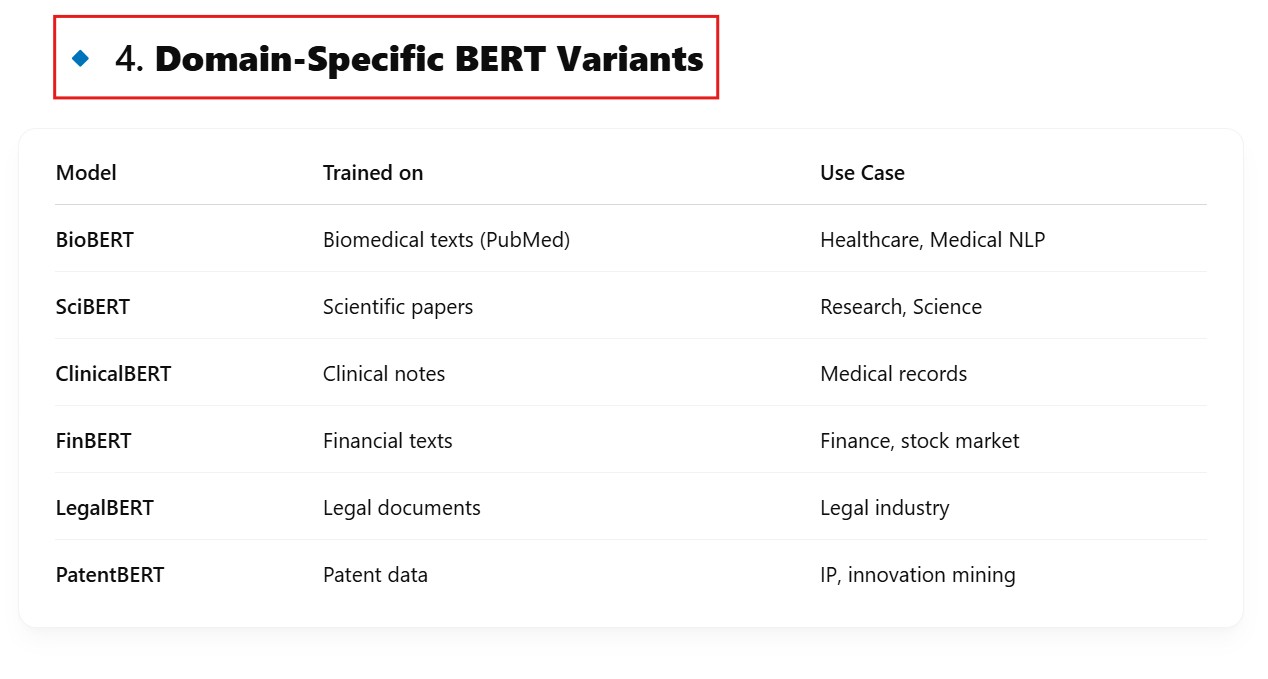Select the BioBERT model name
Viewport: 1268px width, 679px height.
coord(95,240)
